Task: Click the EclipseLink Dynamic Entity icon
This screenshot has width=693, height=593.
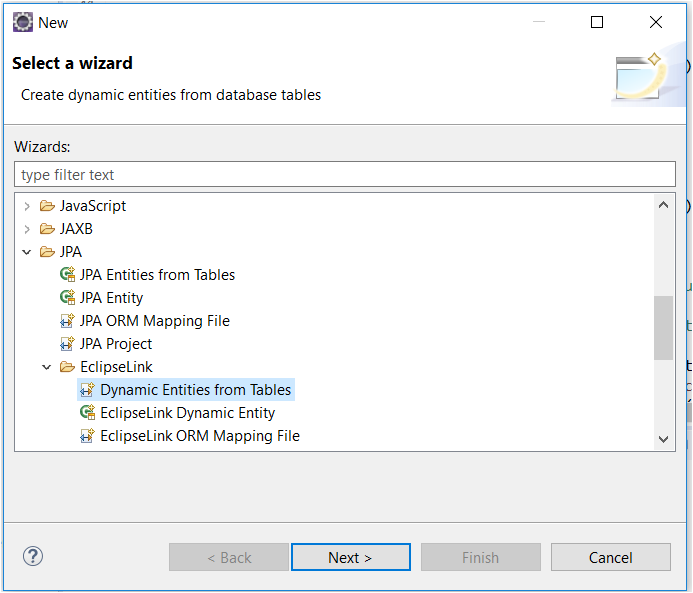Action: pyautogui.click(x=88, y=413)
